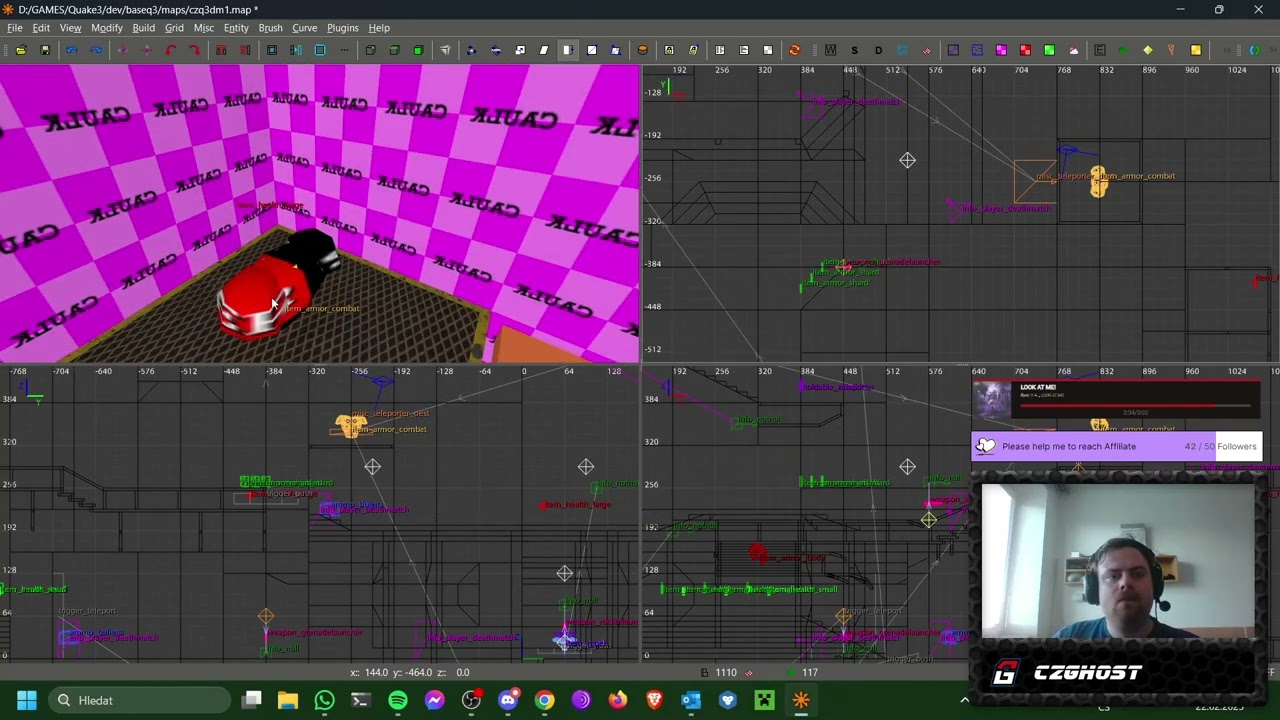
Task: Click the yellow diamond toolbar icon
Action: [1148, 50]
